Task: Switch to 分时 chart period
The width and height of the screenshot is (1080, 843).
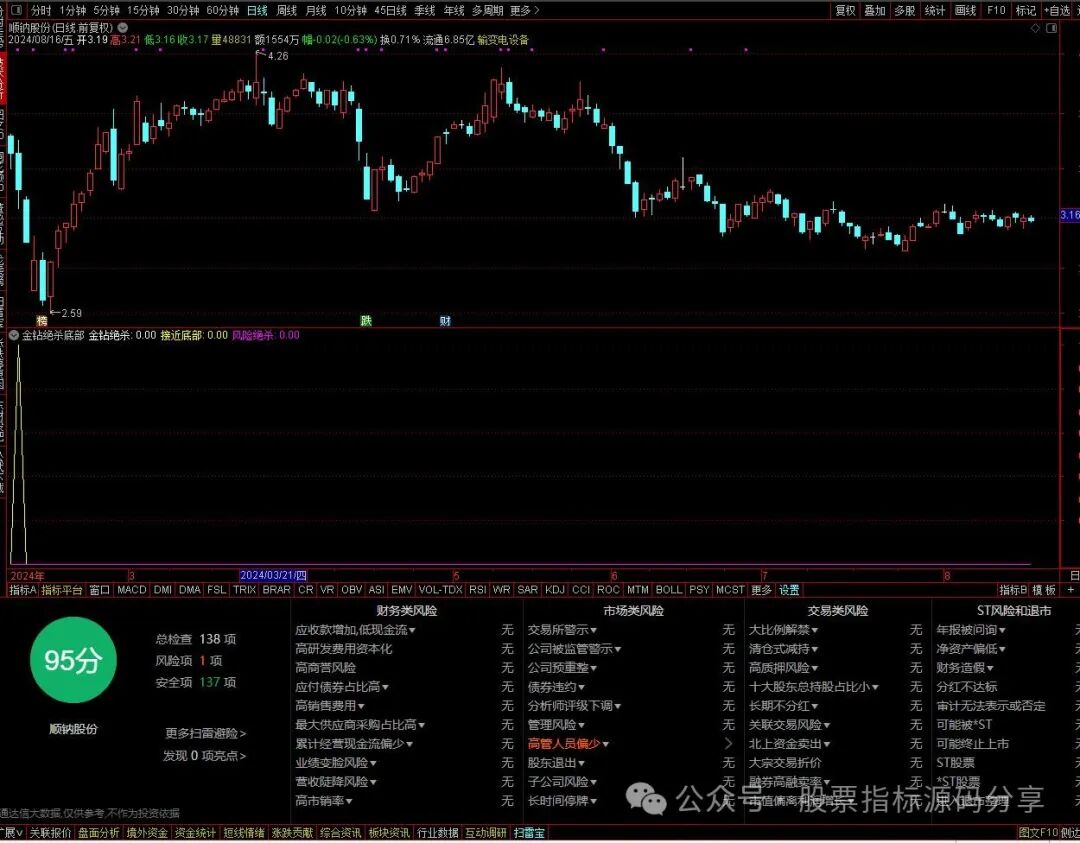Action: pos(41,10)
